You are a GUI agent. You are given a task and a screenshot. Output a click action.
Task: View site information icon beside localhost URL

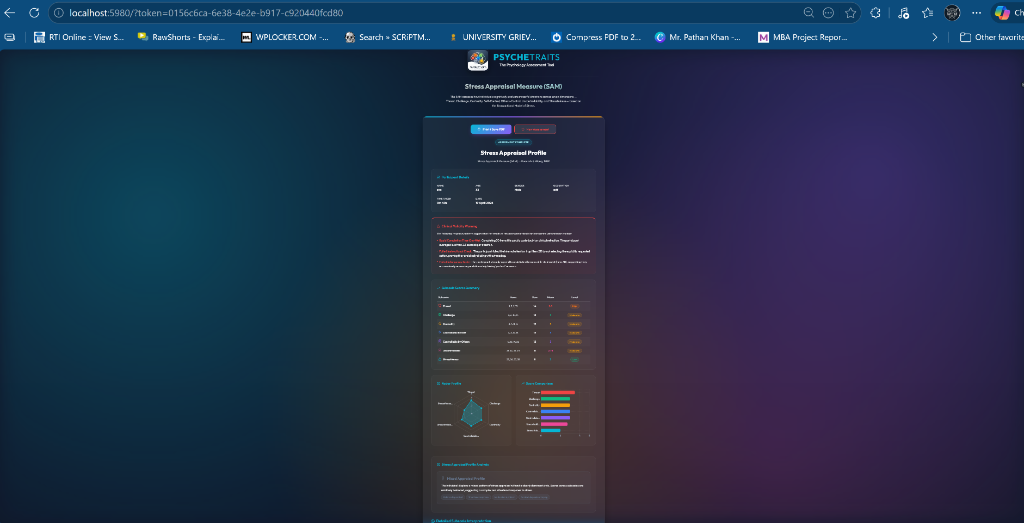[x=59, y=12]
